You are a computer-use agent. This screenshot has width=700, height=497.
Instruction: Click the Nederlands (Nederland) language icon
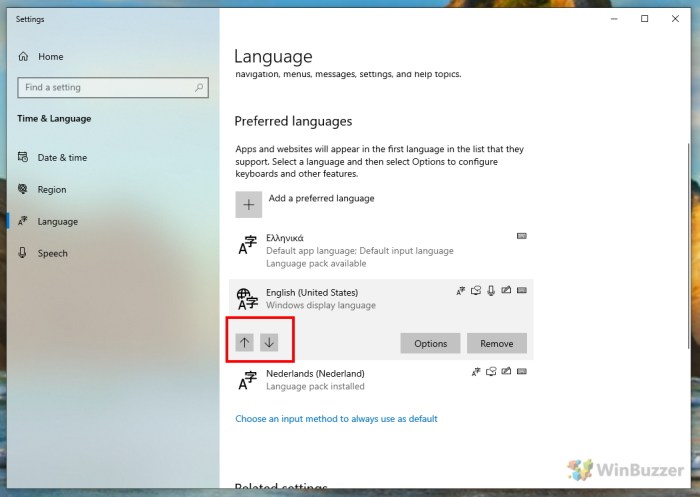tap(248, 380)
